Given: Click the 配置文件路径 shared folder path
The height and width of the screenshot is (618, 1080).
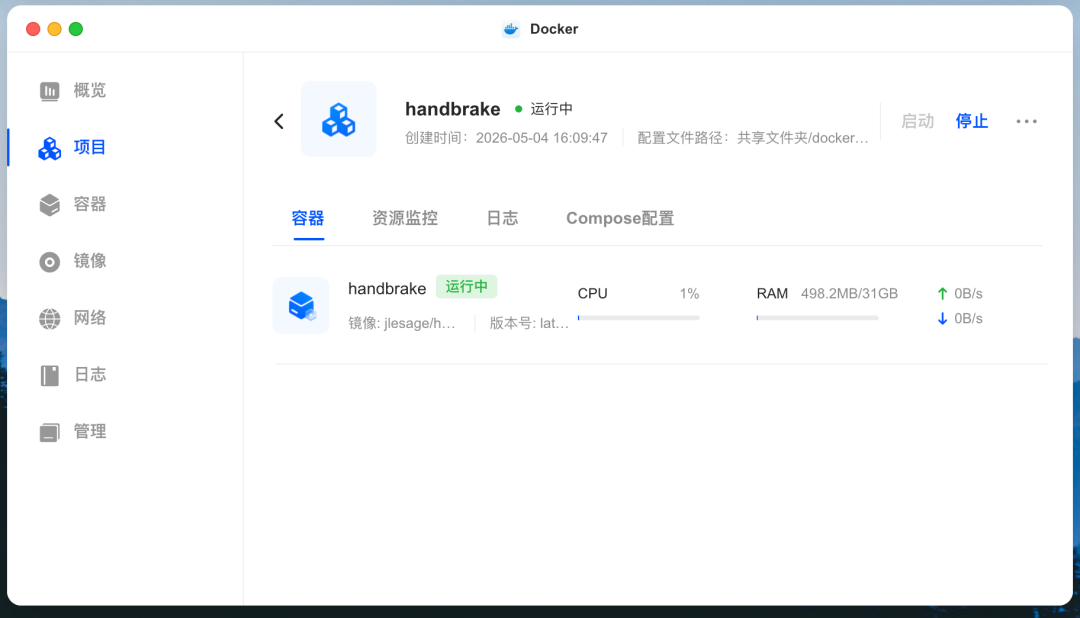Looking at the screenshot, I should (x=753, y=138).
